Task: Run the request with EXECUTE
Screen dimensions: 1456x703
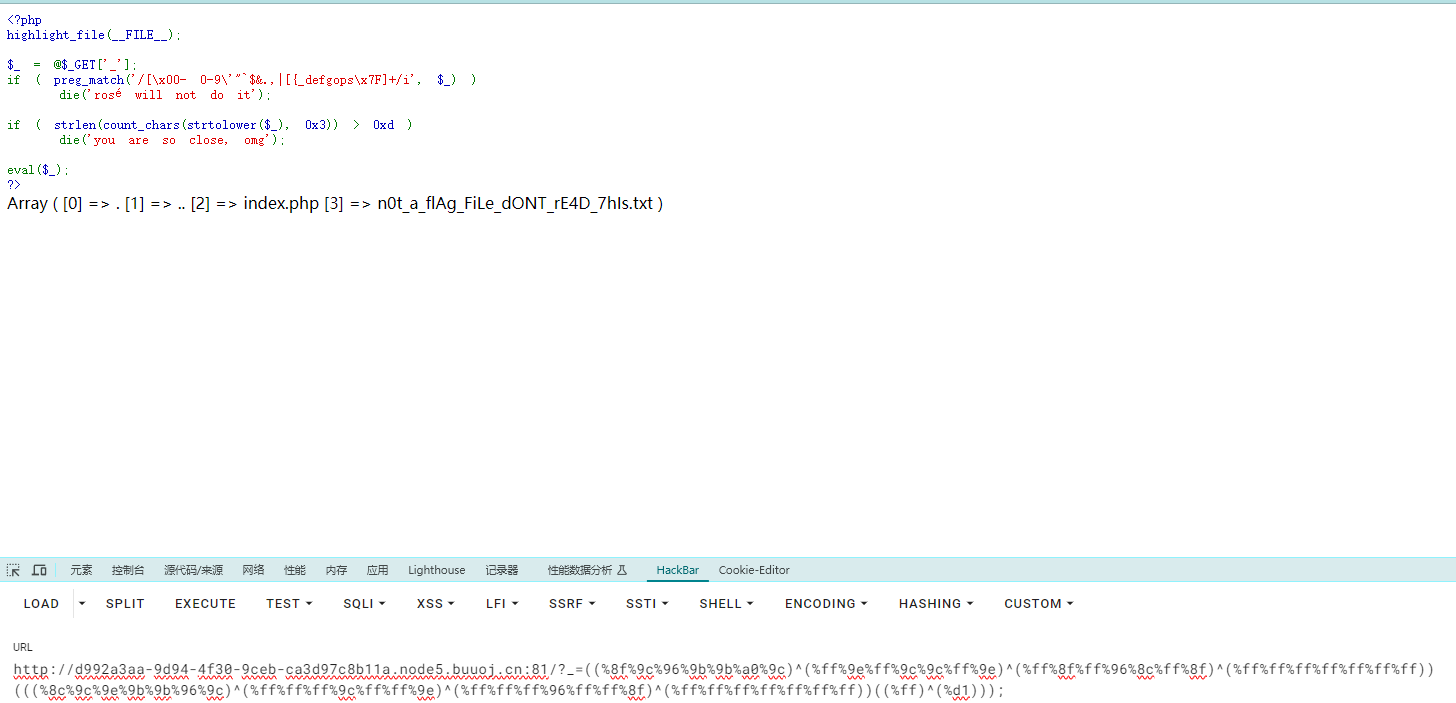Action: [x=205, y=604]
